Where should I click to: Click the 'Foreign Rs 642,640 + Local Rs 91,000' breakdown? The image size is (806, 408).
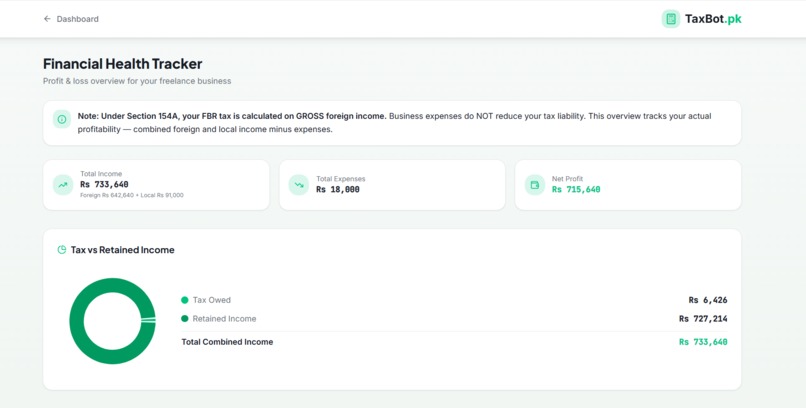pyautogui.click(x=132, y=195)
